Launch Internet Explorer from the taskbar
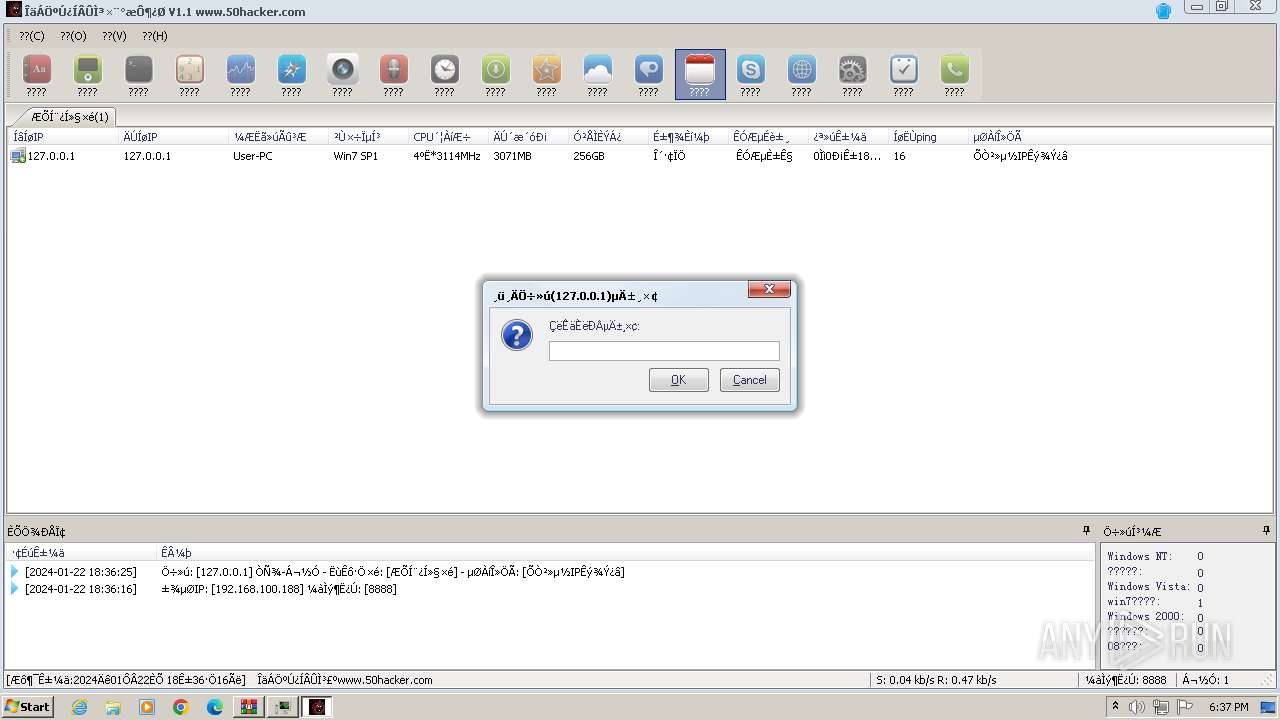1280x720 pixels. (79, 707)
